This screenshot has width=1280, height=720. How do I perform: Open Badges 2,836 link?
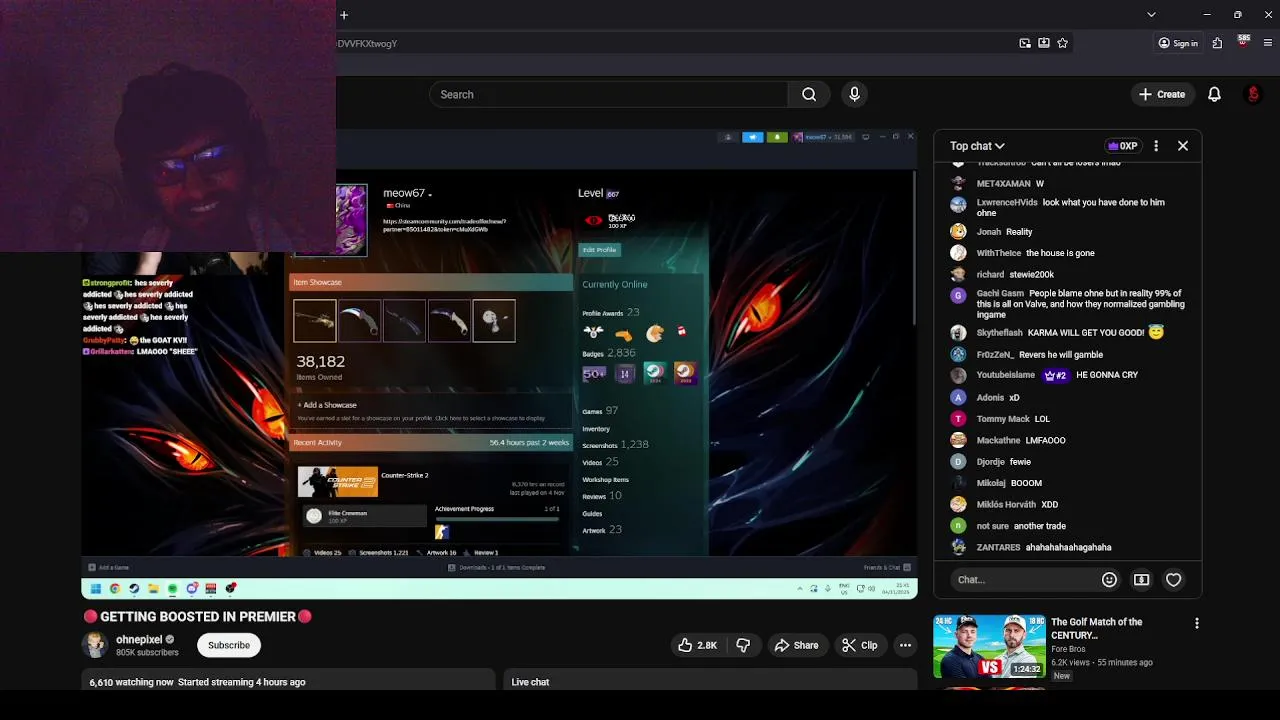tap(609, 353)
